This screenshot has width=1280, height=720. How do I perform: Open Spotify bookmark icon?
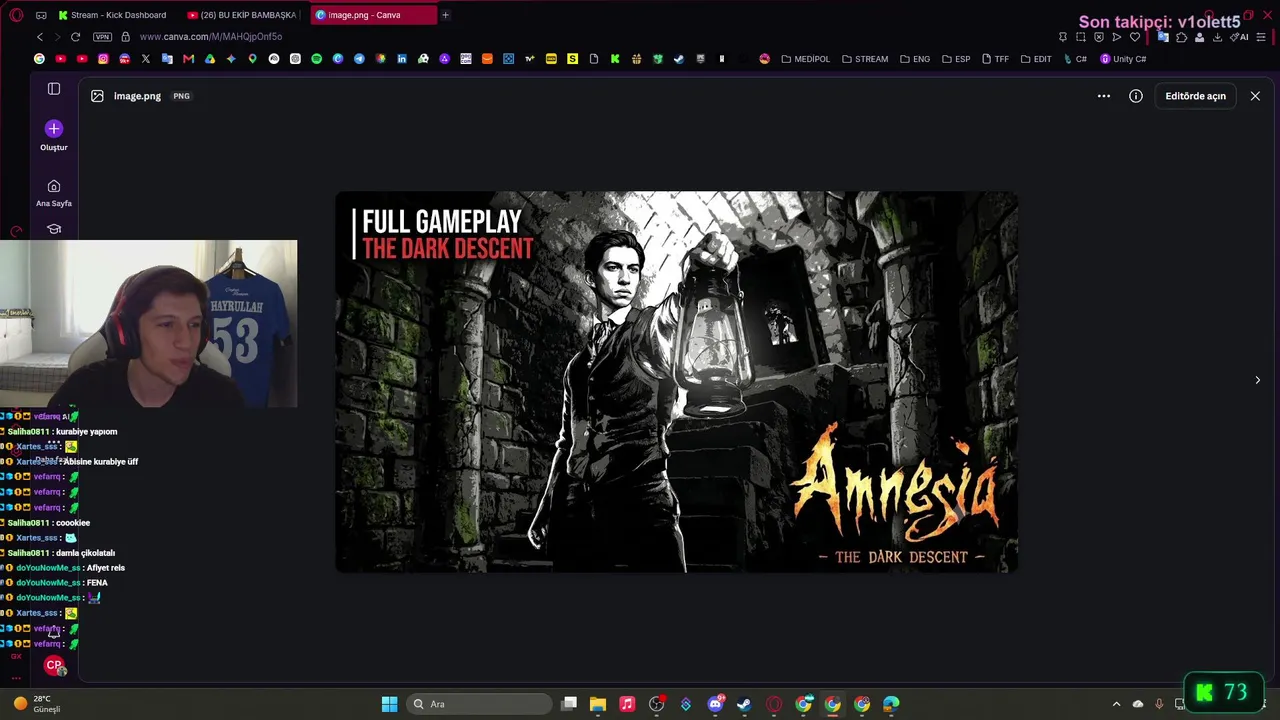tap(317, 59)
